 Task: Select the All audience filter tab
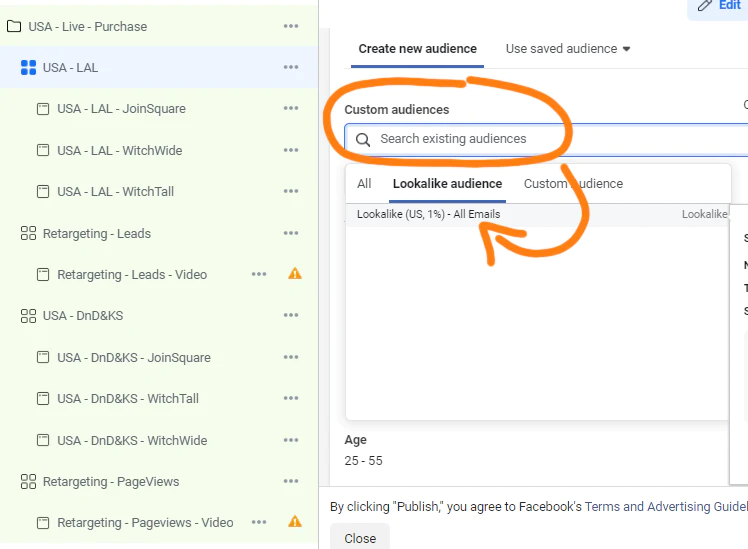coord(364,184)
